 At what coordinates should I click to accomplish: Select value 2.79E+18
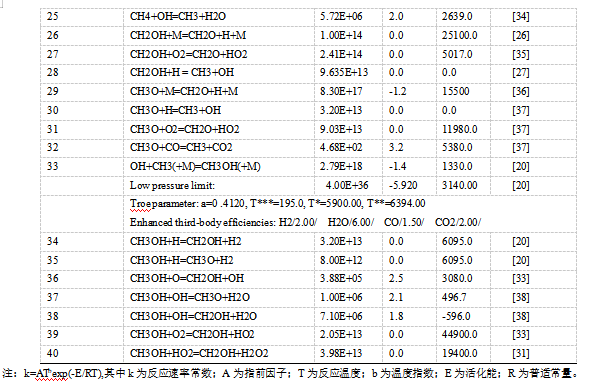point(341,166)
